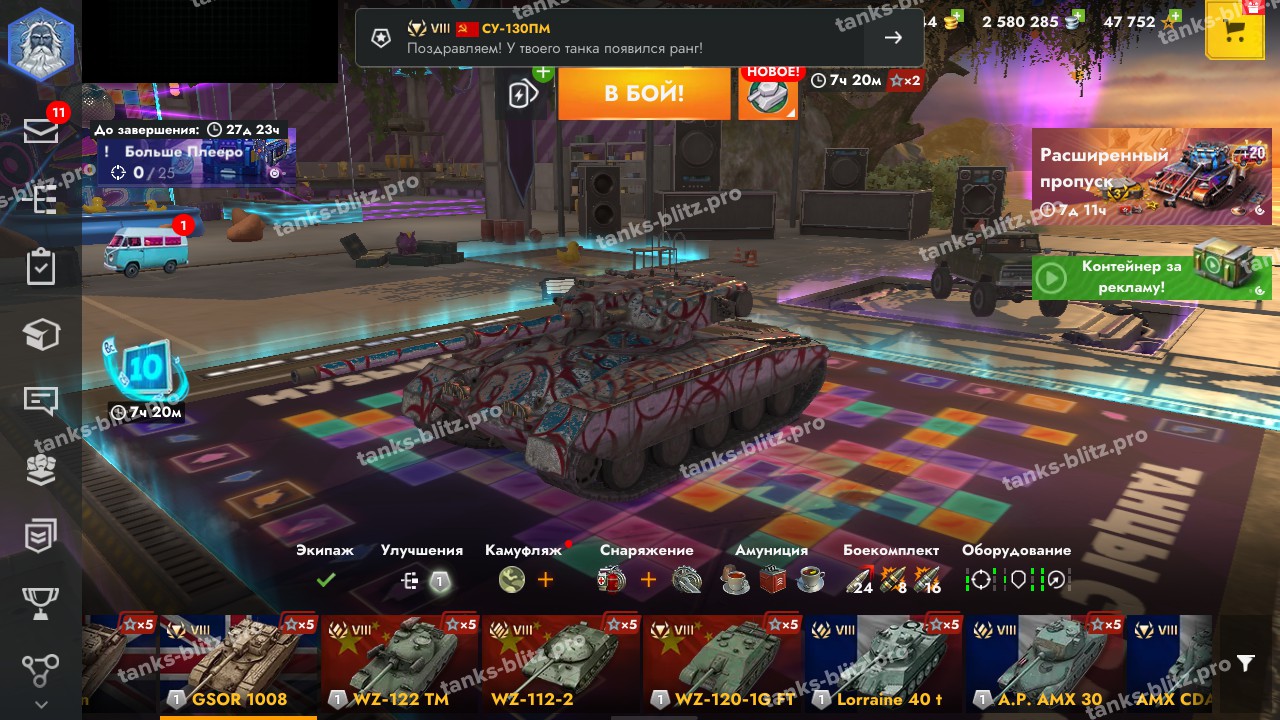Toggle the booster battery icon beside battle button

(523, 93)
